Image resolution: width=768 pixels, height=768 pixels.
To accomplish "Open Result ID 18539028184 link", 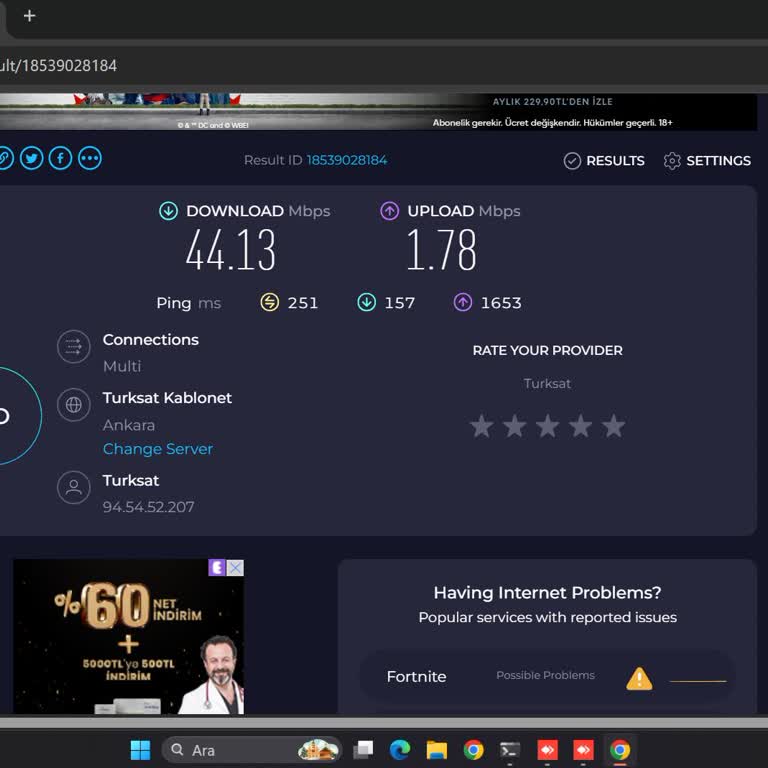I will (x=347, y=160).
